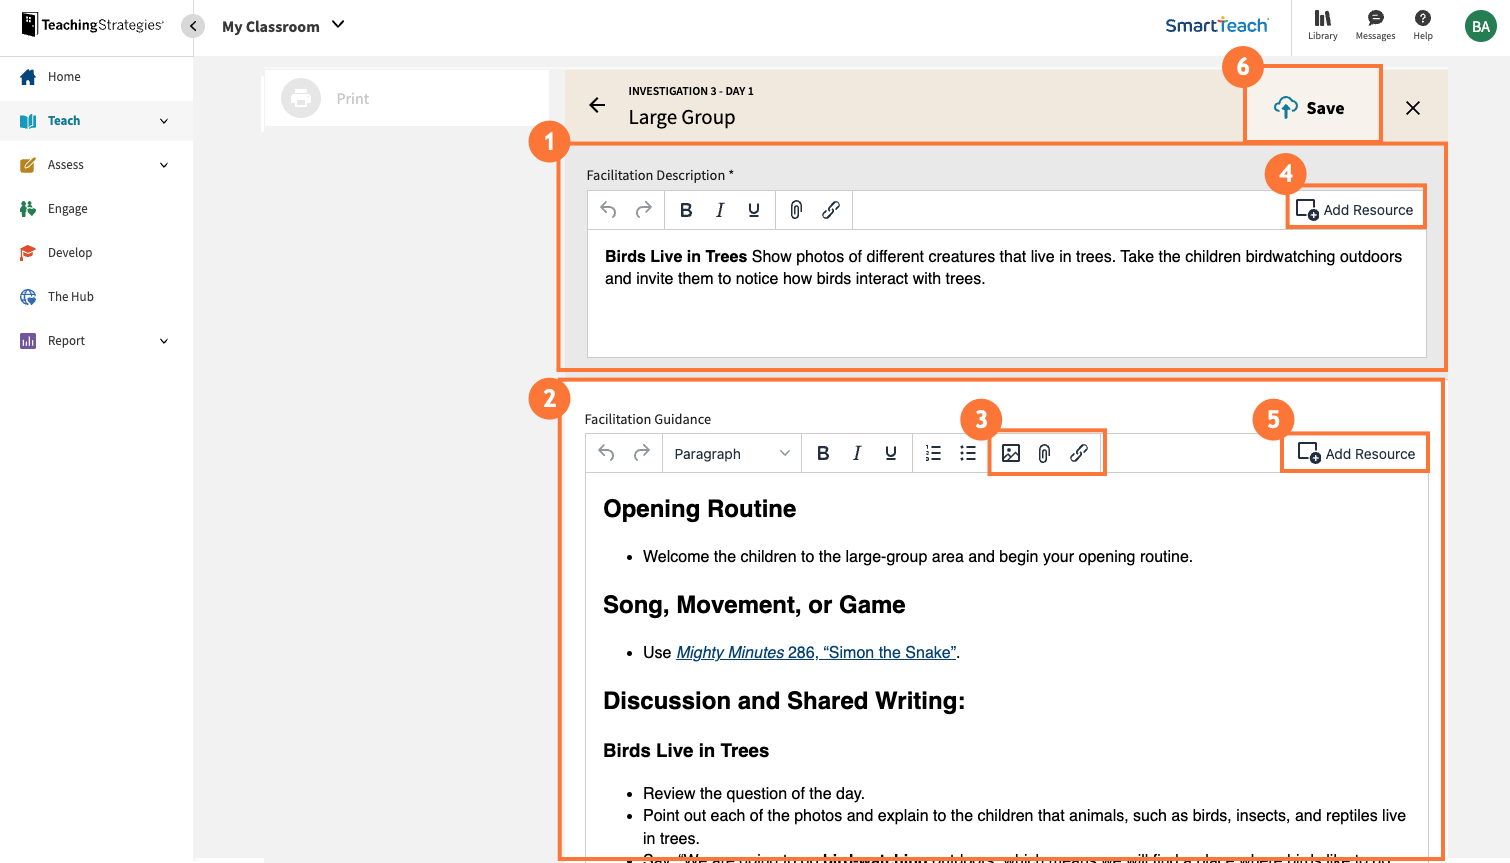Select the Underline icon in Facilitation Description toolbar
This screenshot has height=863, width=1510.
753,210
